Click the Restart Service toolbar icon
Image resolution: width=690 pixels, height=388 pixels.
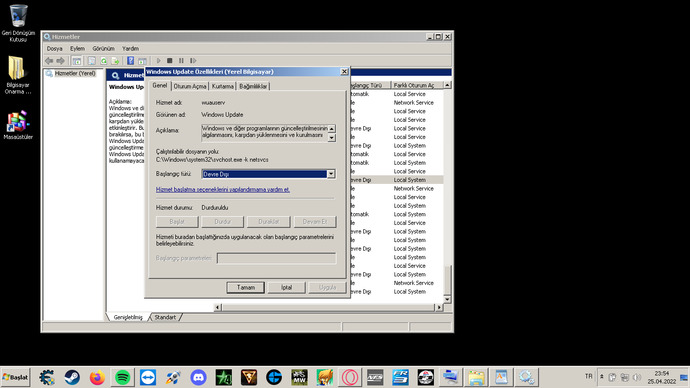pyautogui.click(x=193, y=61)
